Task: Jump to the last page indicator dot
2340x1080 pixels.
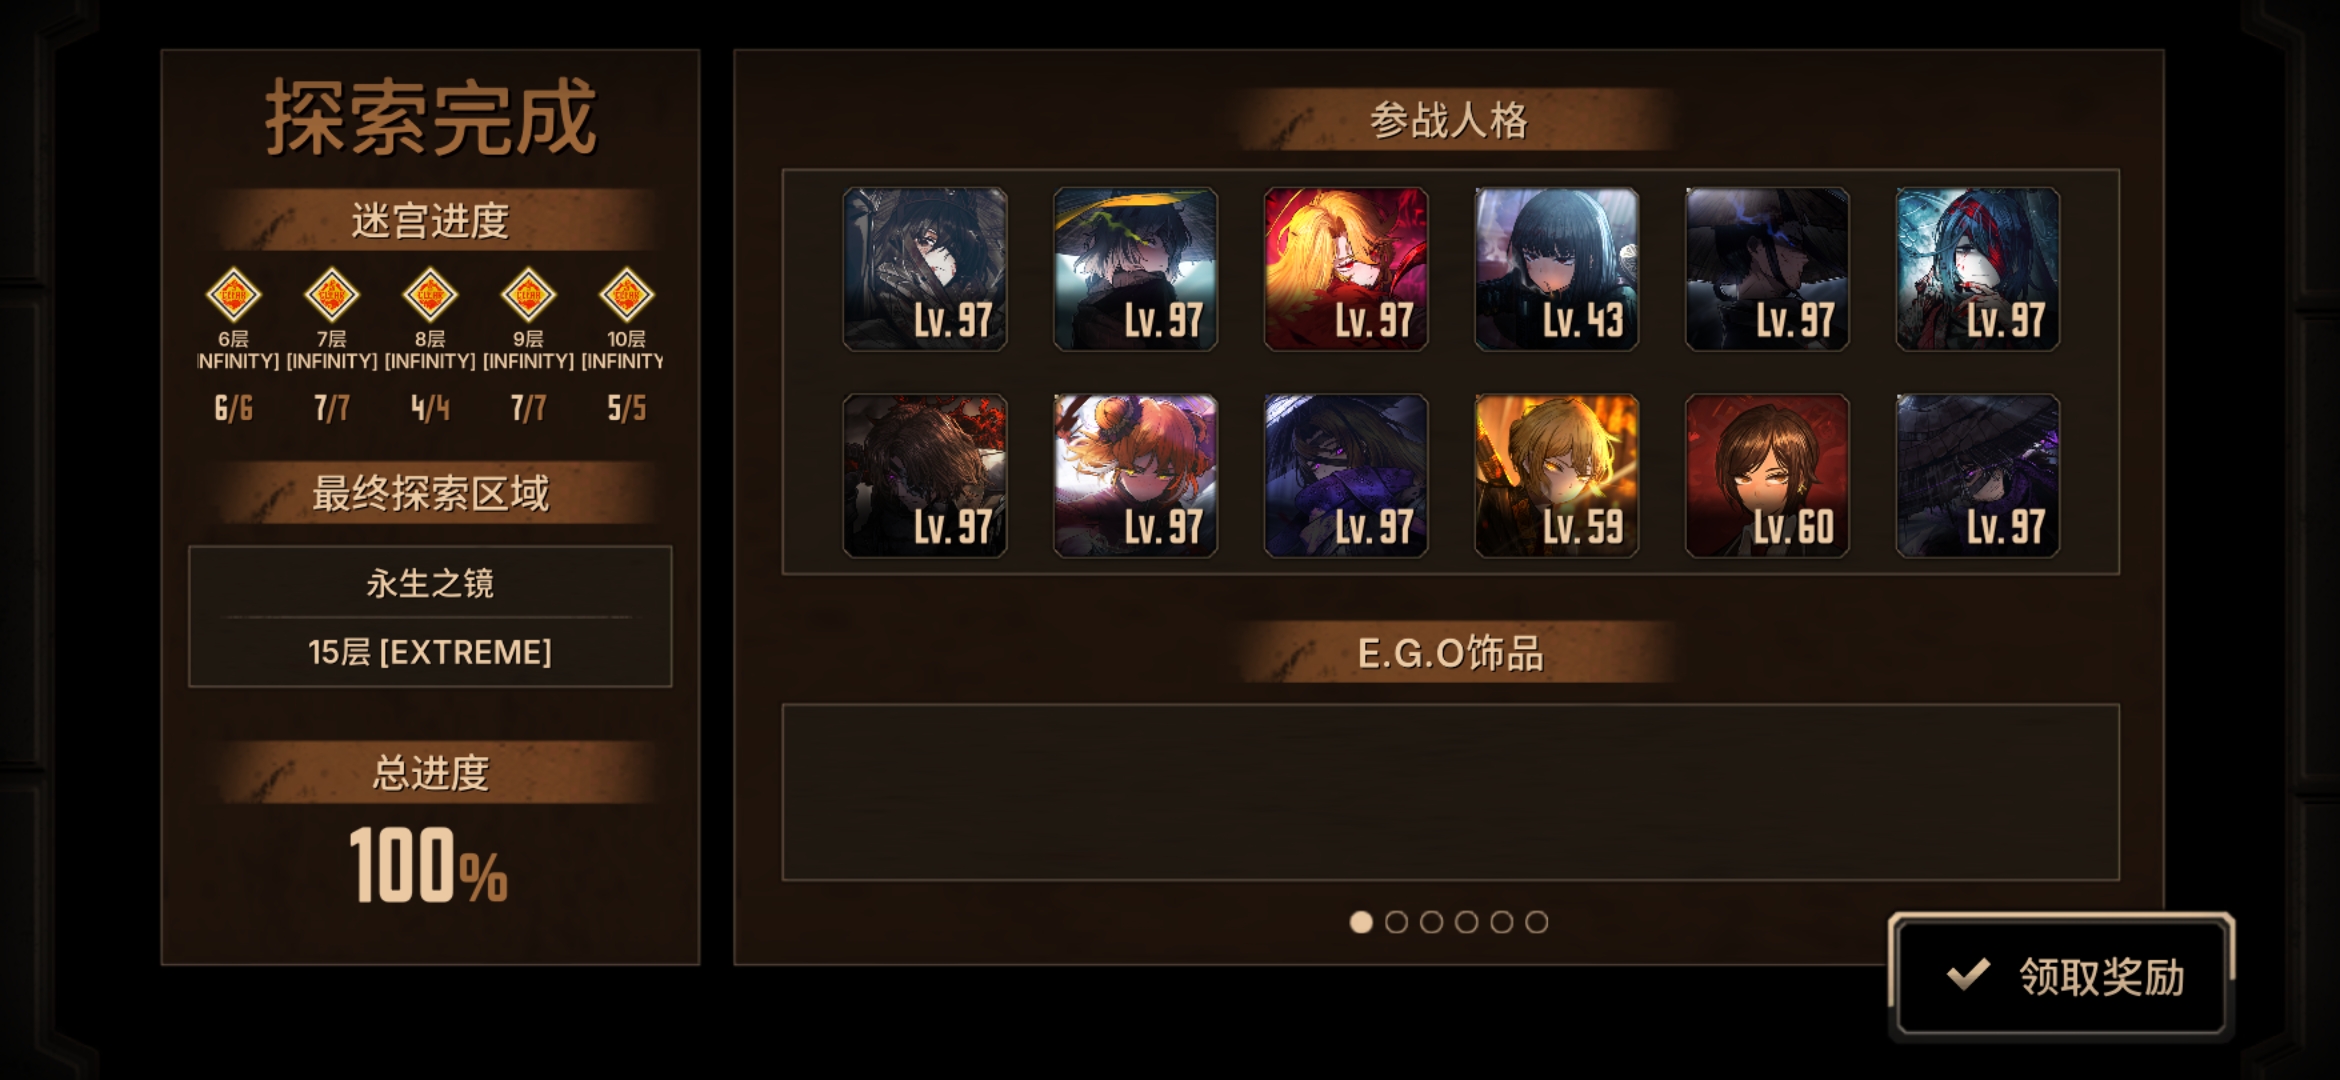Action: coord(1537,922)
